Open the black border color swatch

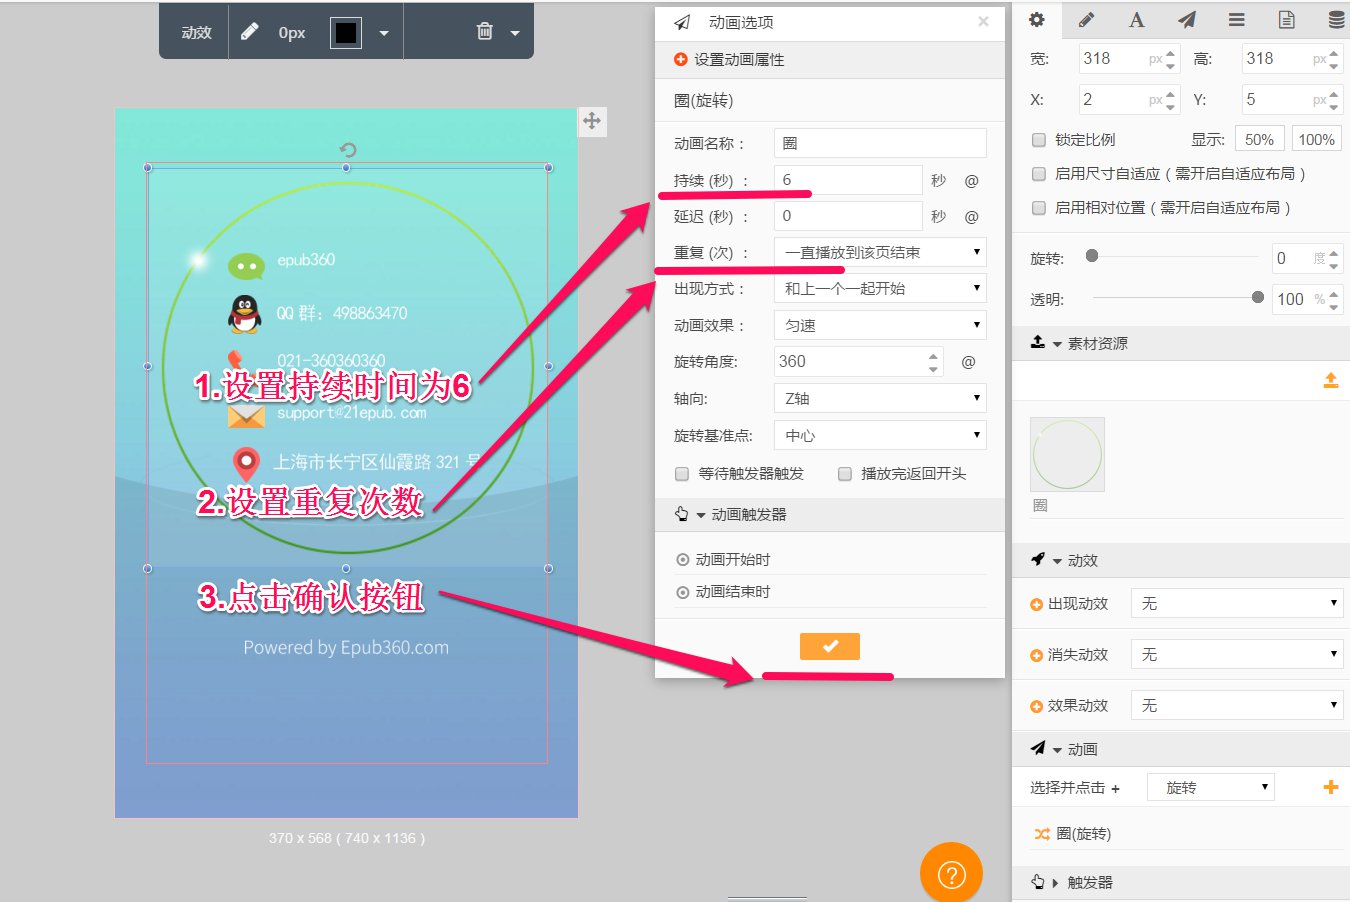(x=346, y=32)
